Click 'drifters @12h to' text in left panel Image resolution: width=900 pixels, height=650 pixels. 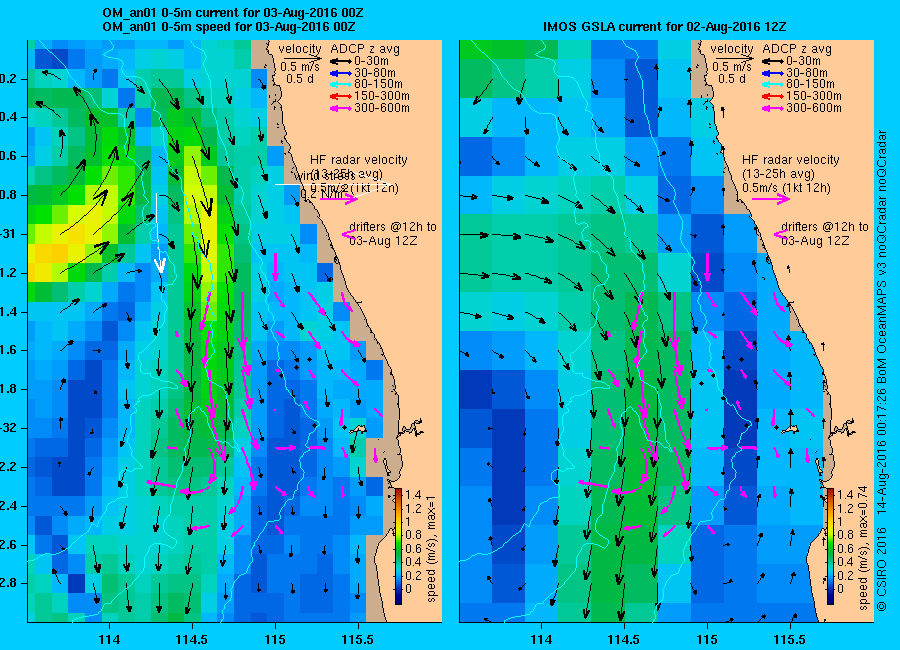392,227
